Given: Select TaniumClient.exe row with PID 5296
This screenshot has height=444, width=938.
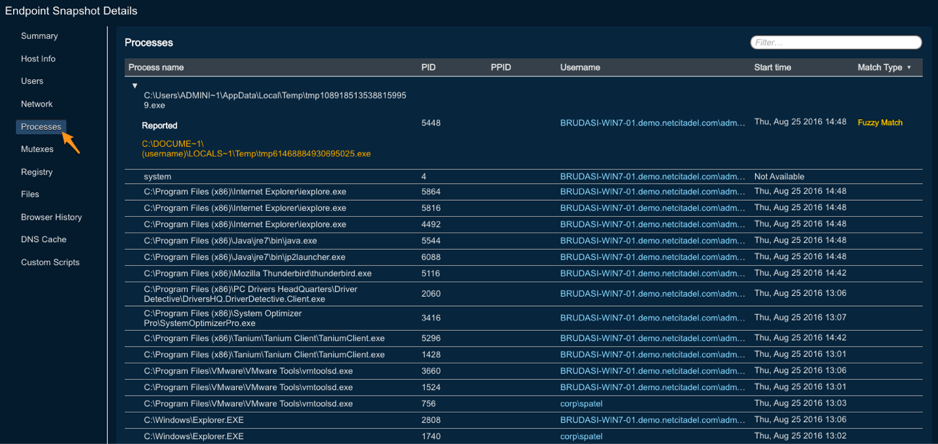Looking at the screenshot, I should click(525, 338).
